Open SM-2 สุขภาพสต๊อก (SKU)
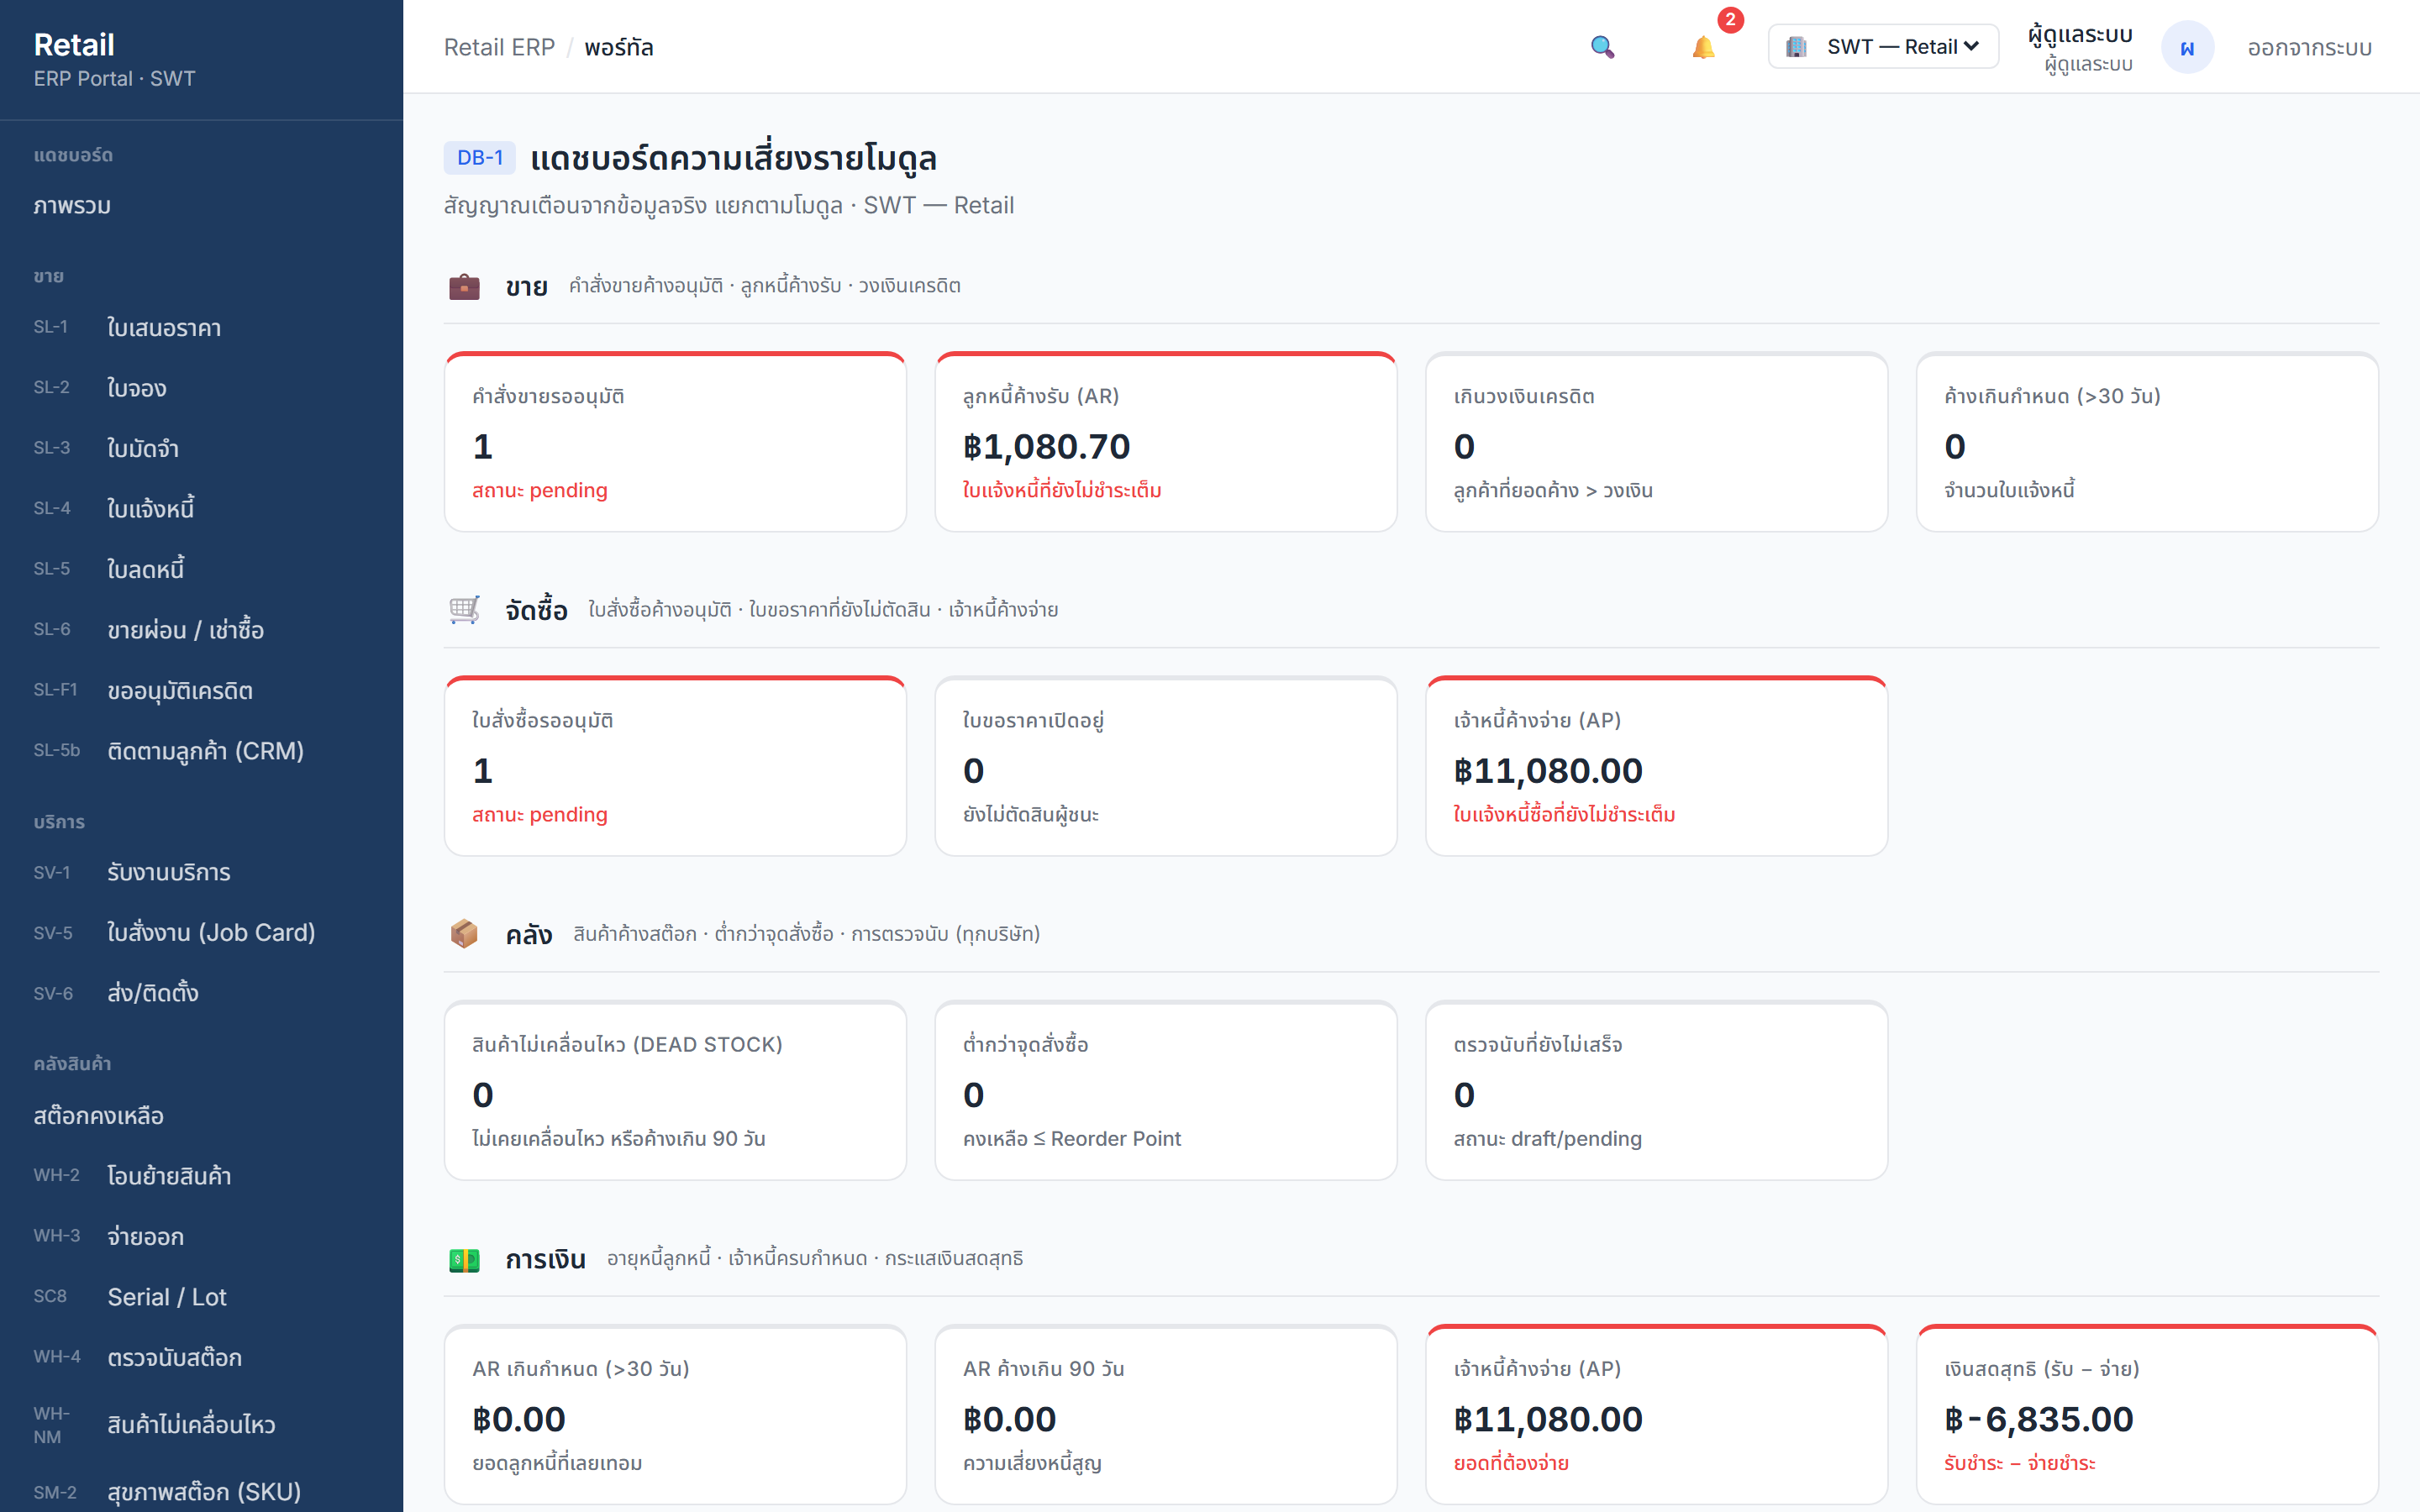 point(201,1492)
